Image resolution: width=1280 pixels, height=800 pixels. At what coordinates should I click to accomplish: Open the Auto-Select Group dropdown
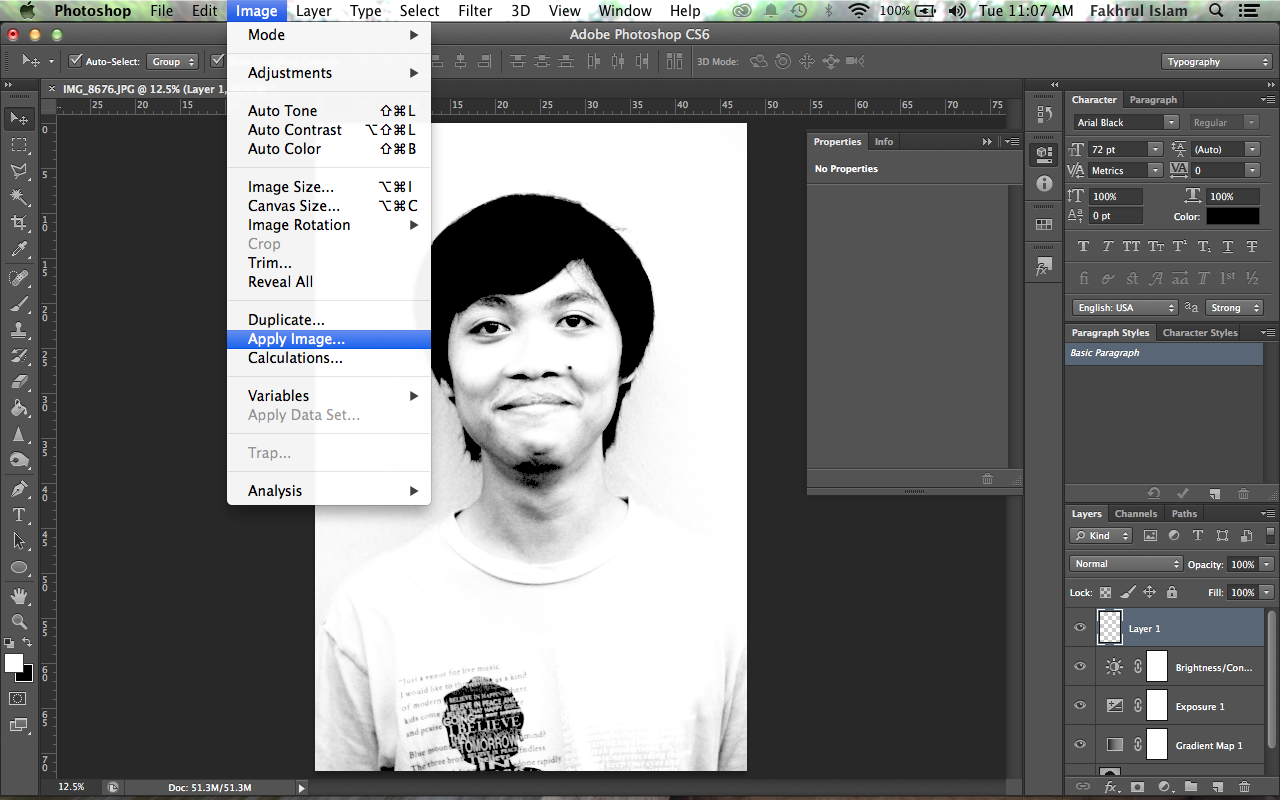tap(173, 62)
